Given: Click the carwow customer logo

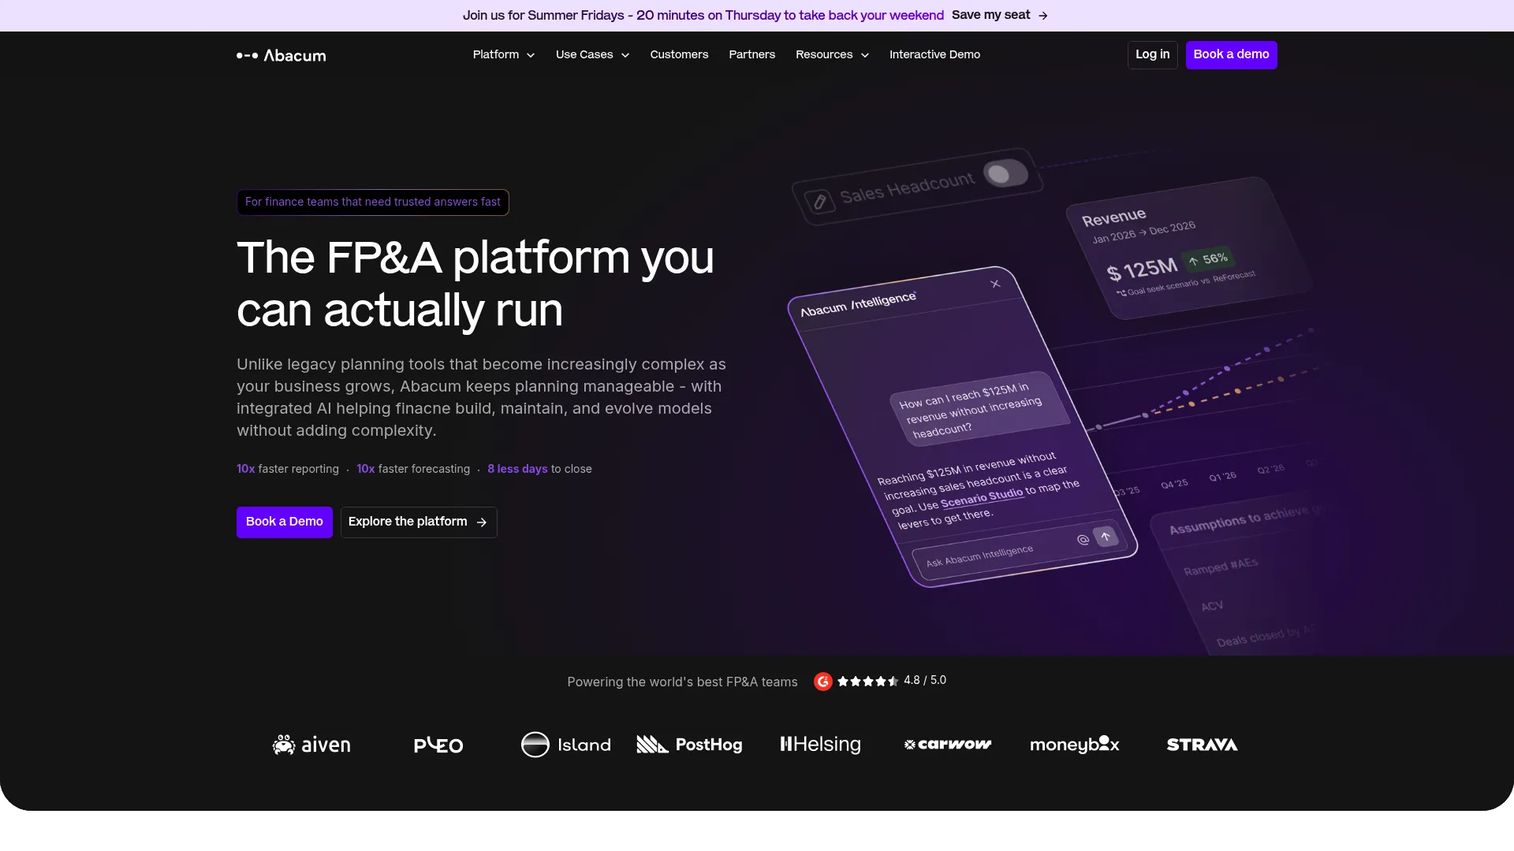Looking at the screenshot, I should 947,744.
